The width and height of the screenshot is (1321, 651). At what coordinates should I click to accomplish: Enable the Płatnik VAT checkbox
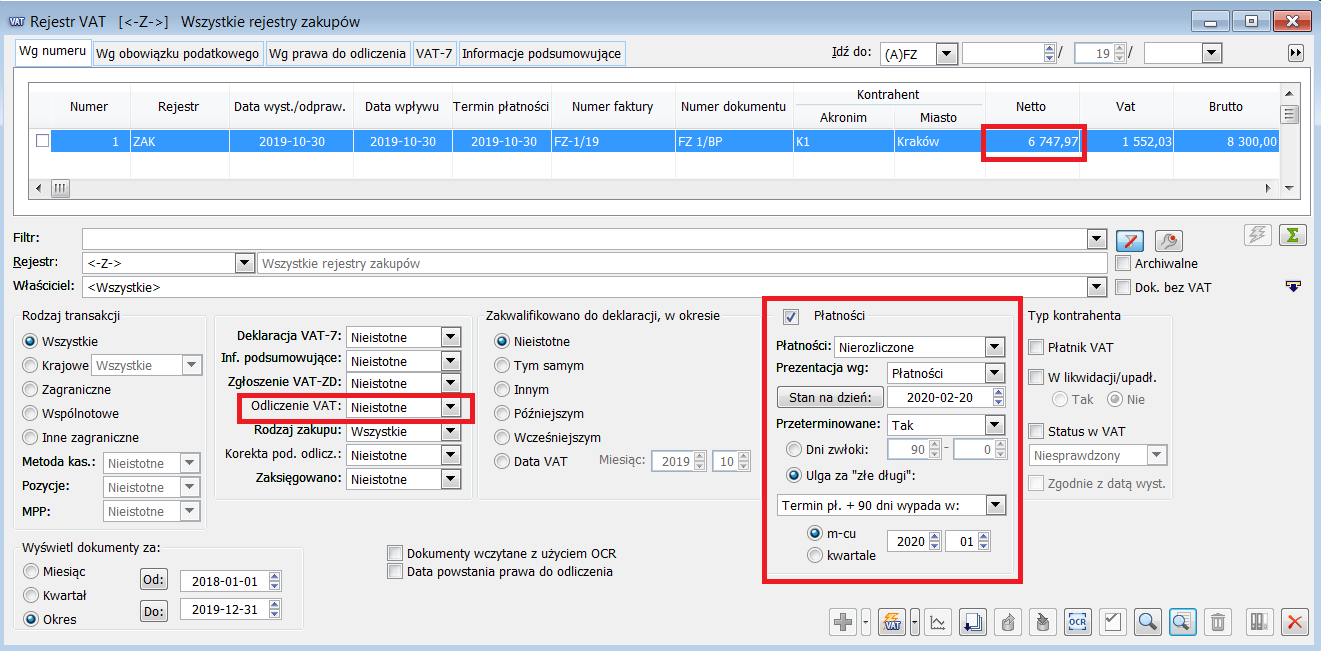[x=1036, y=347]
